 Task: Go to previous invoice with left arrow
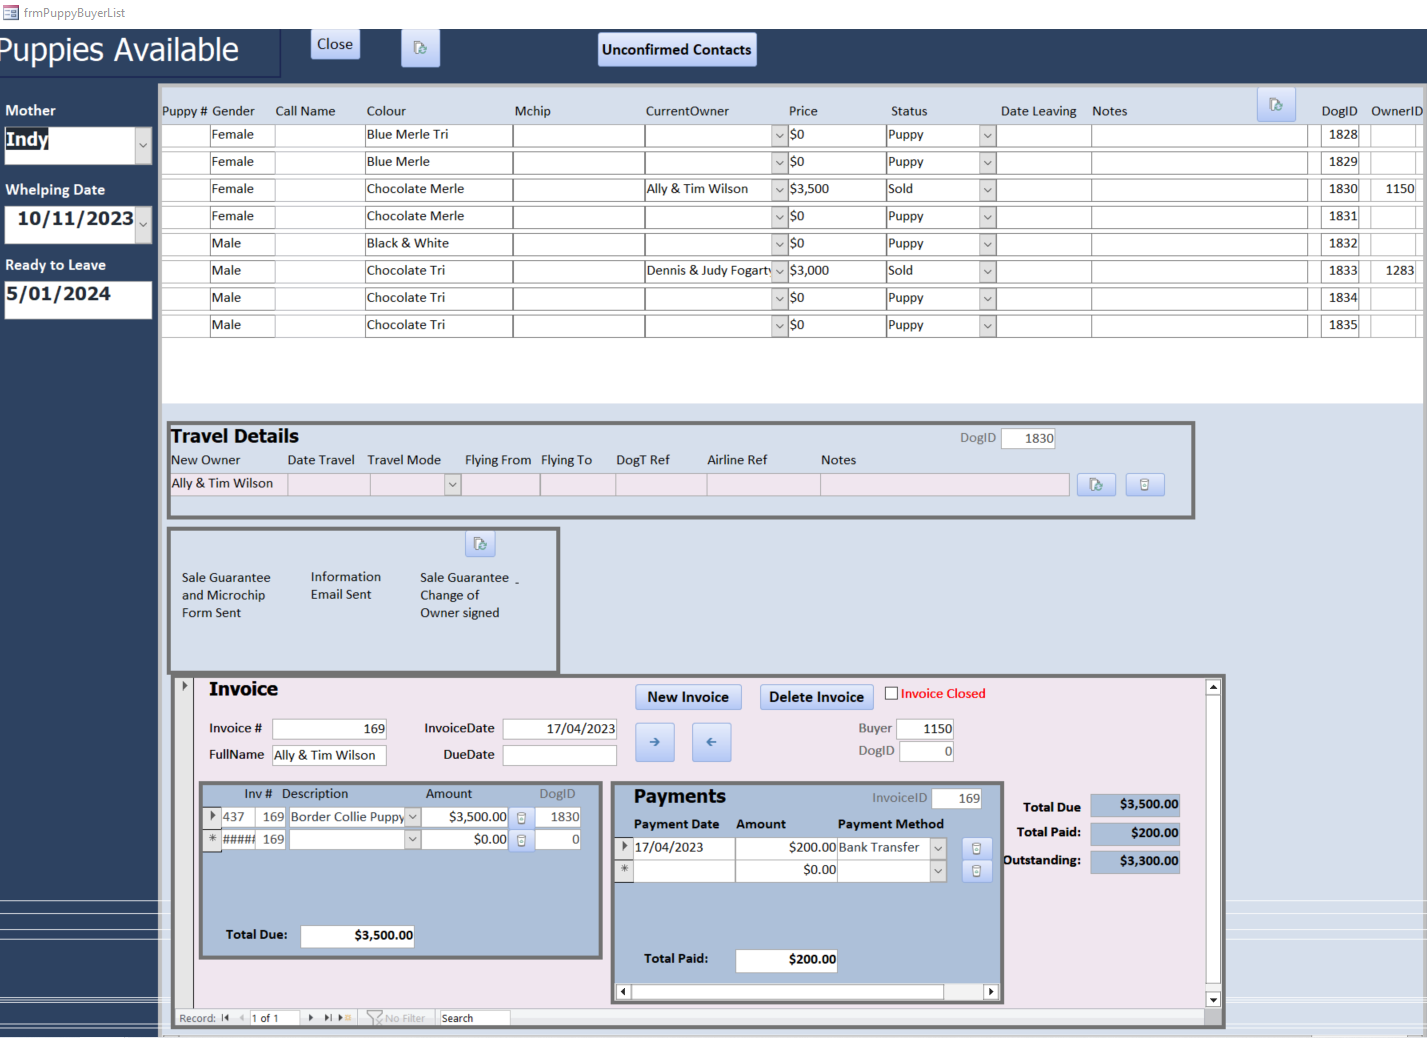pos(711,742)
